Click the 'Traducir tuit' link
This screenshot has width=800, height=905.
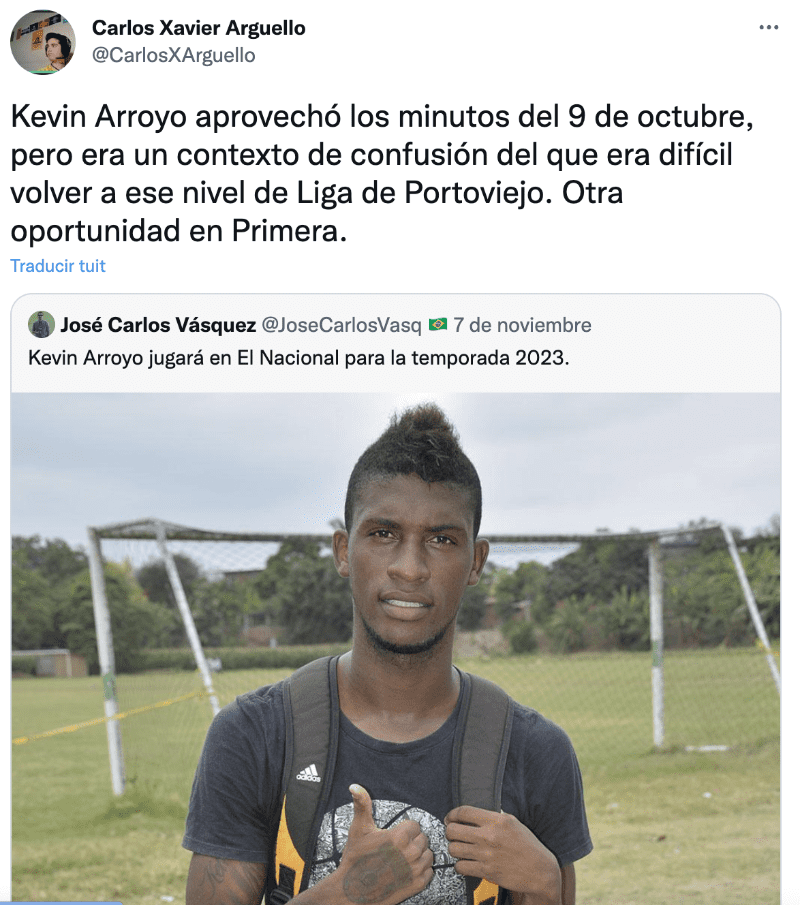pyautogui.click(x=58, y=266)
